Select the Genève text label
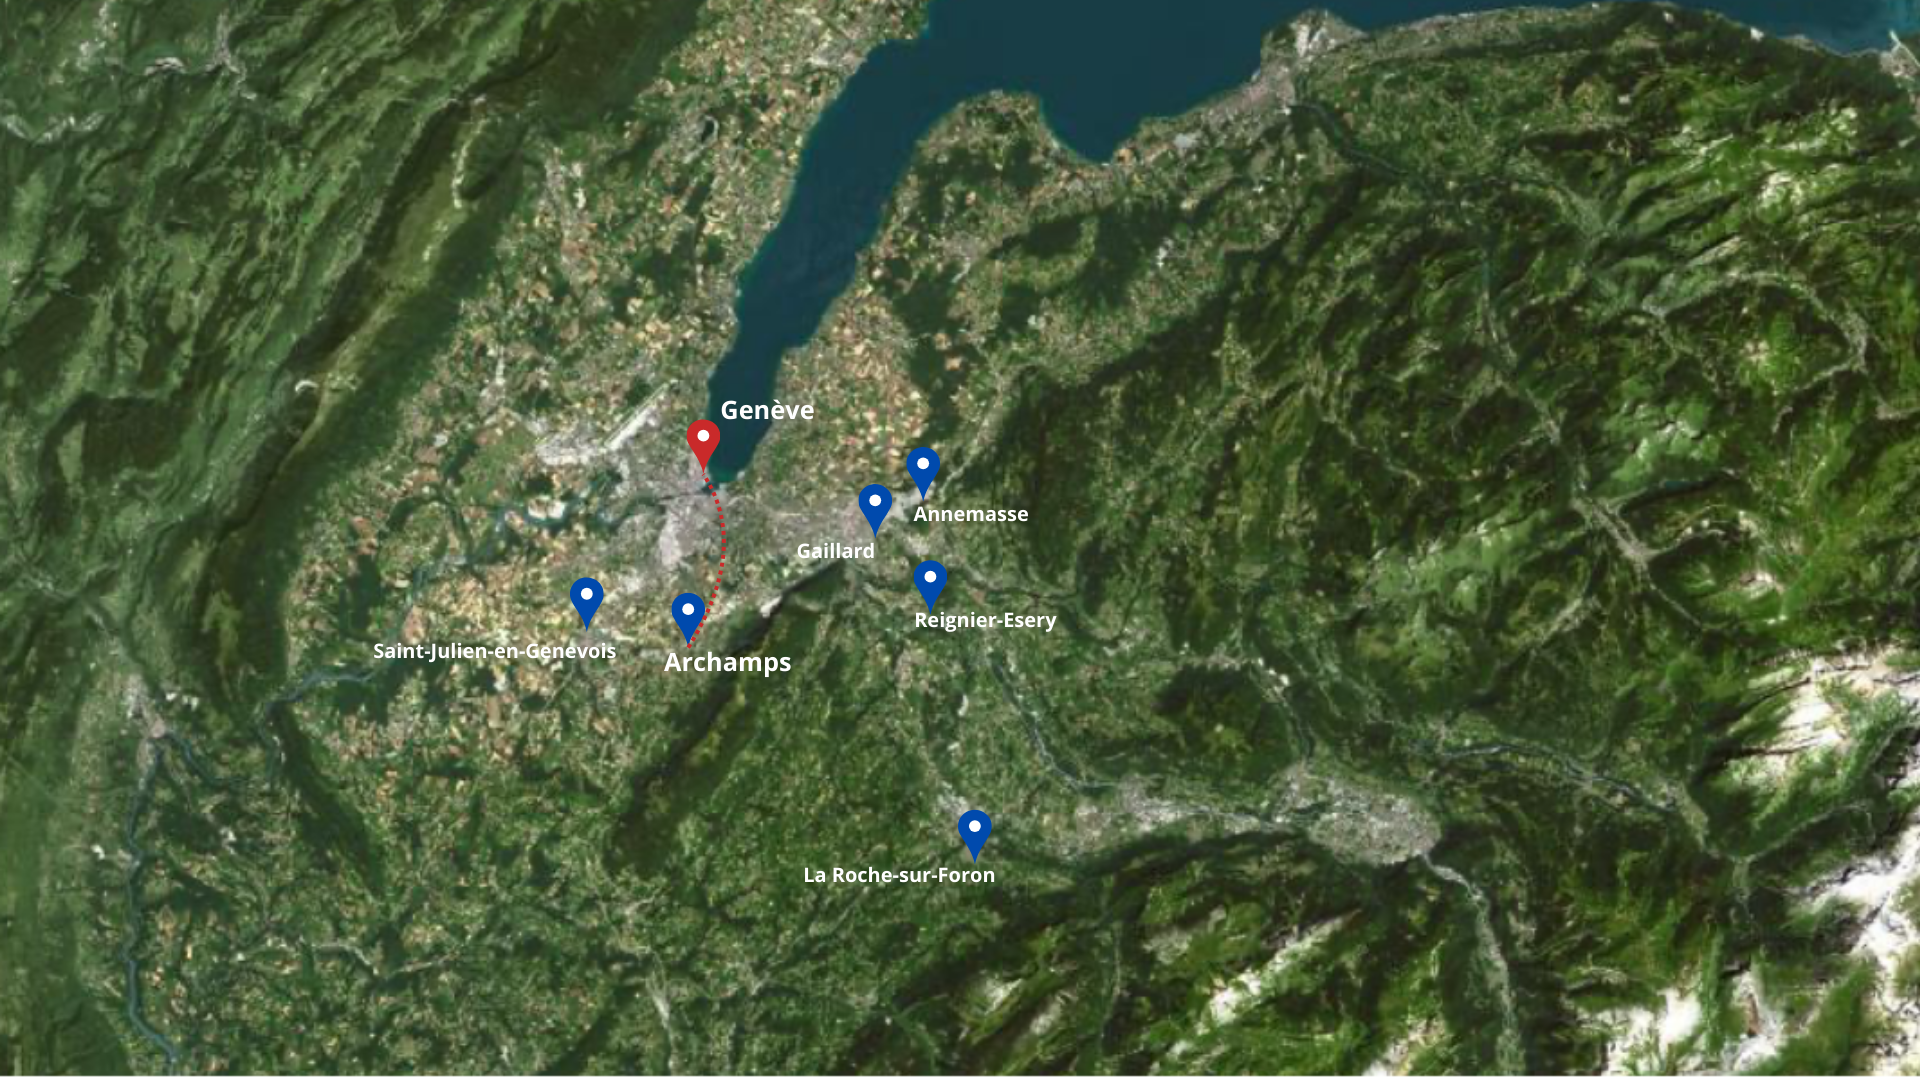The image size is (1920, 1080). (767, 410)
